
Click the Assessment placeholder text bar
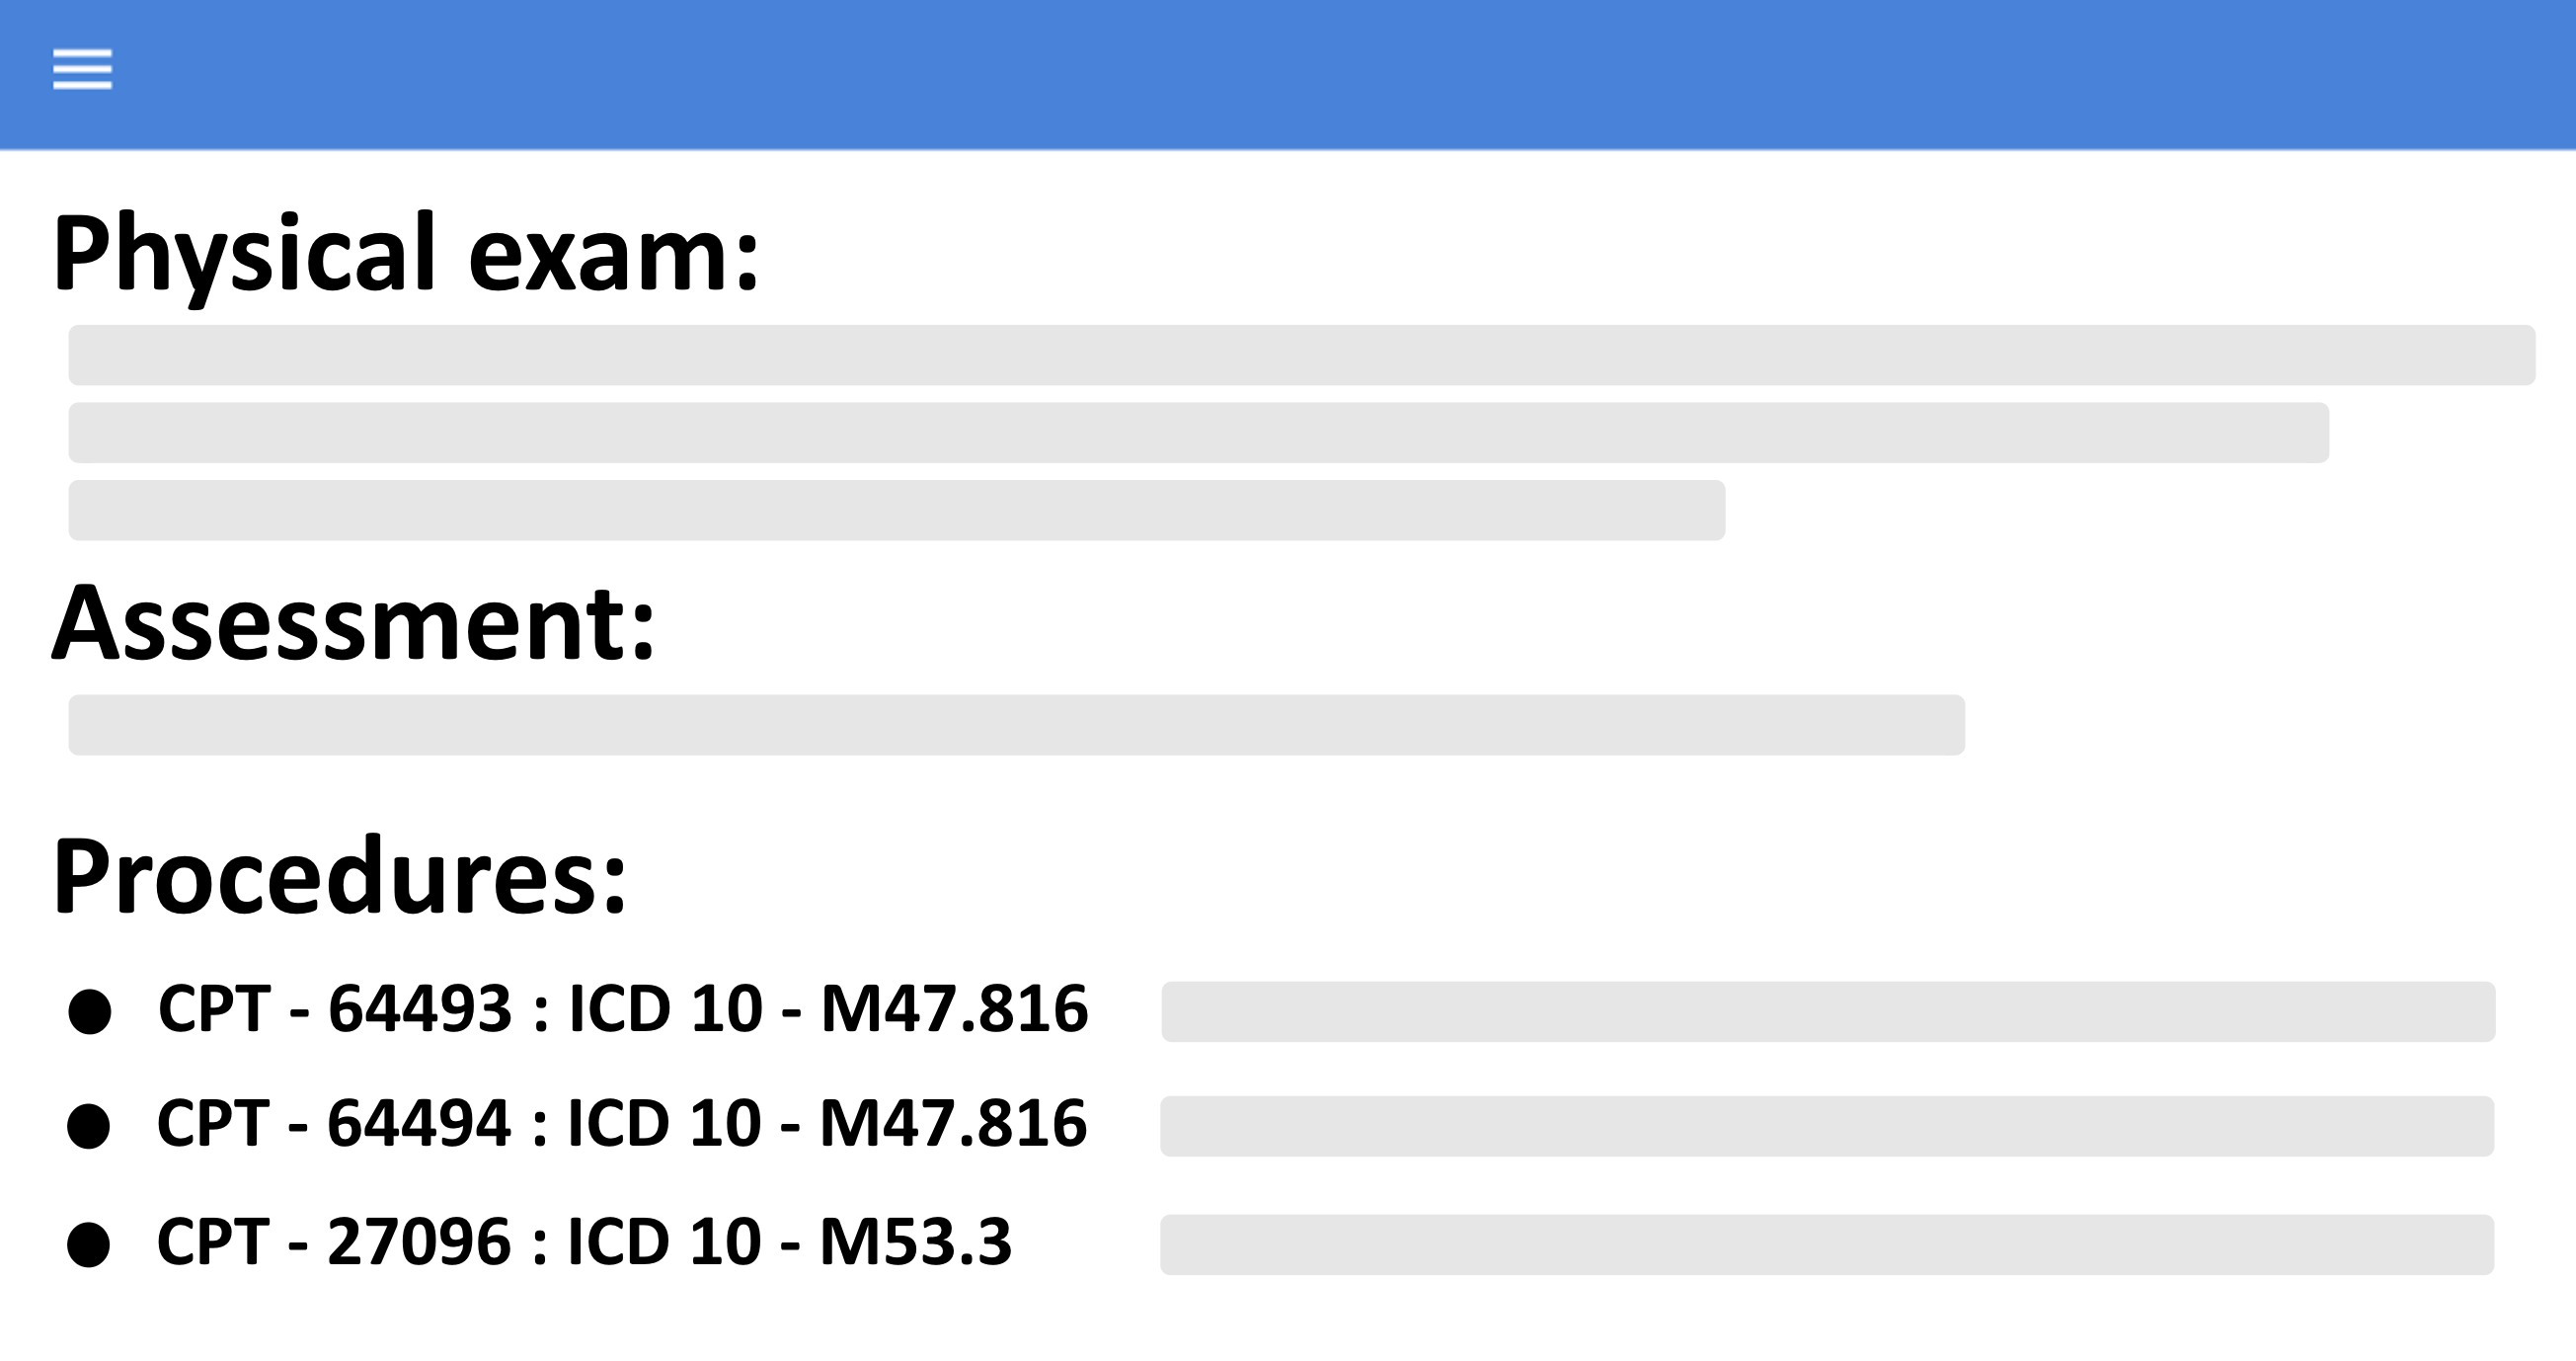point(1016,725)
